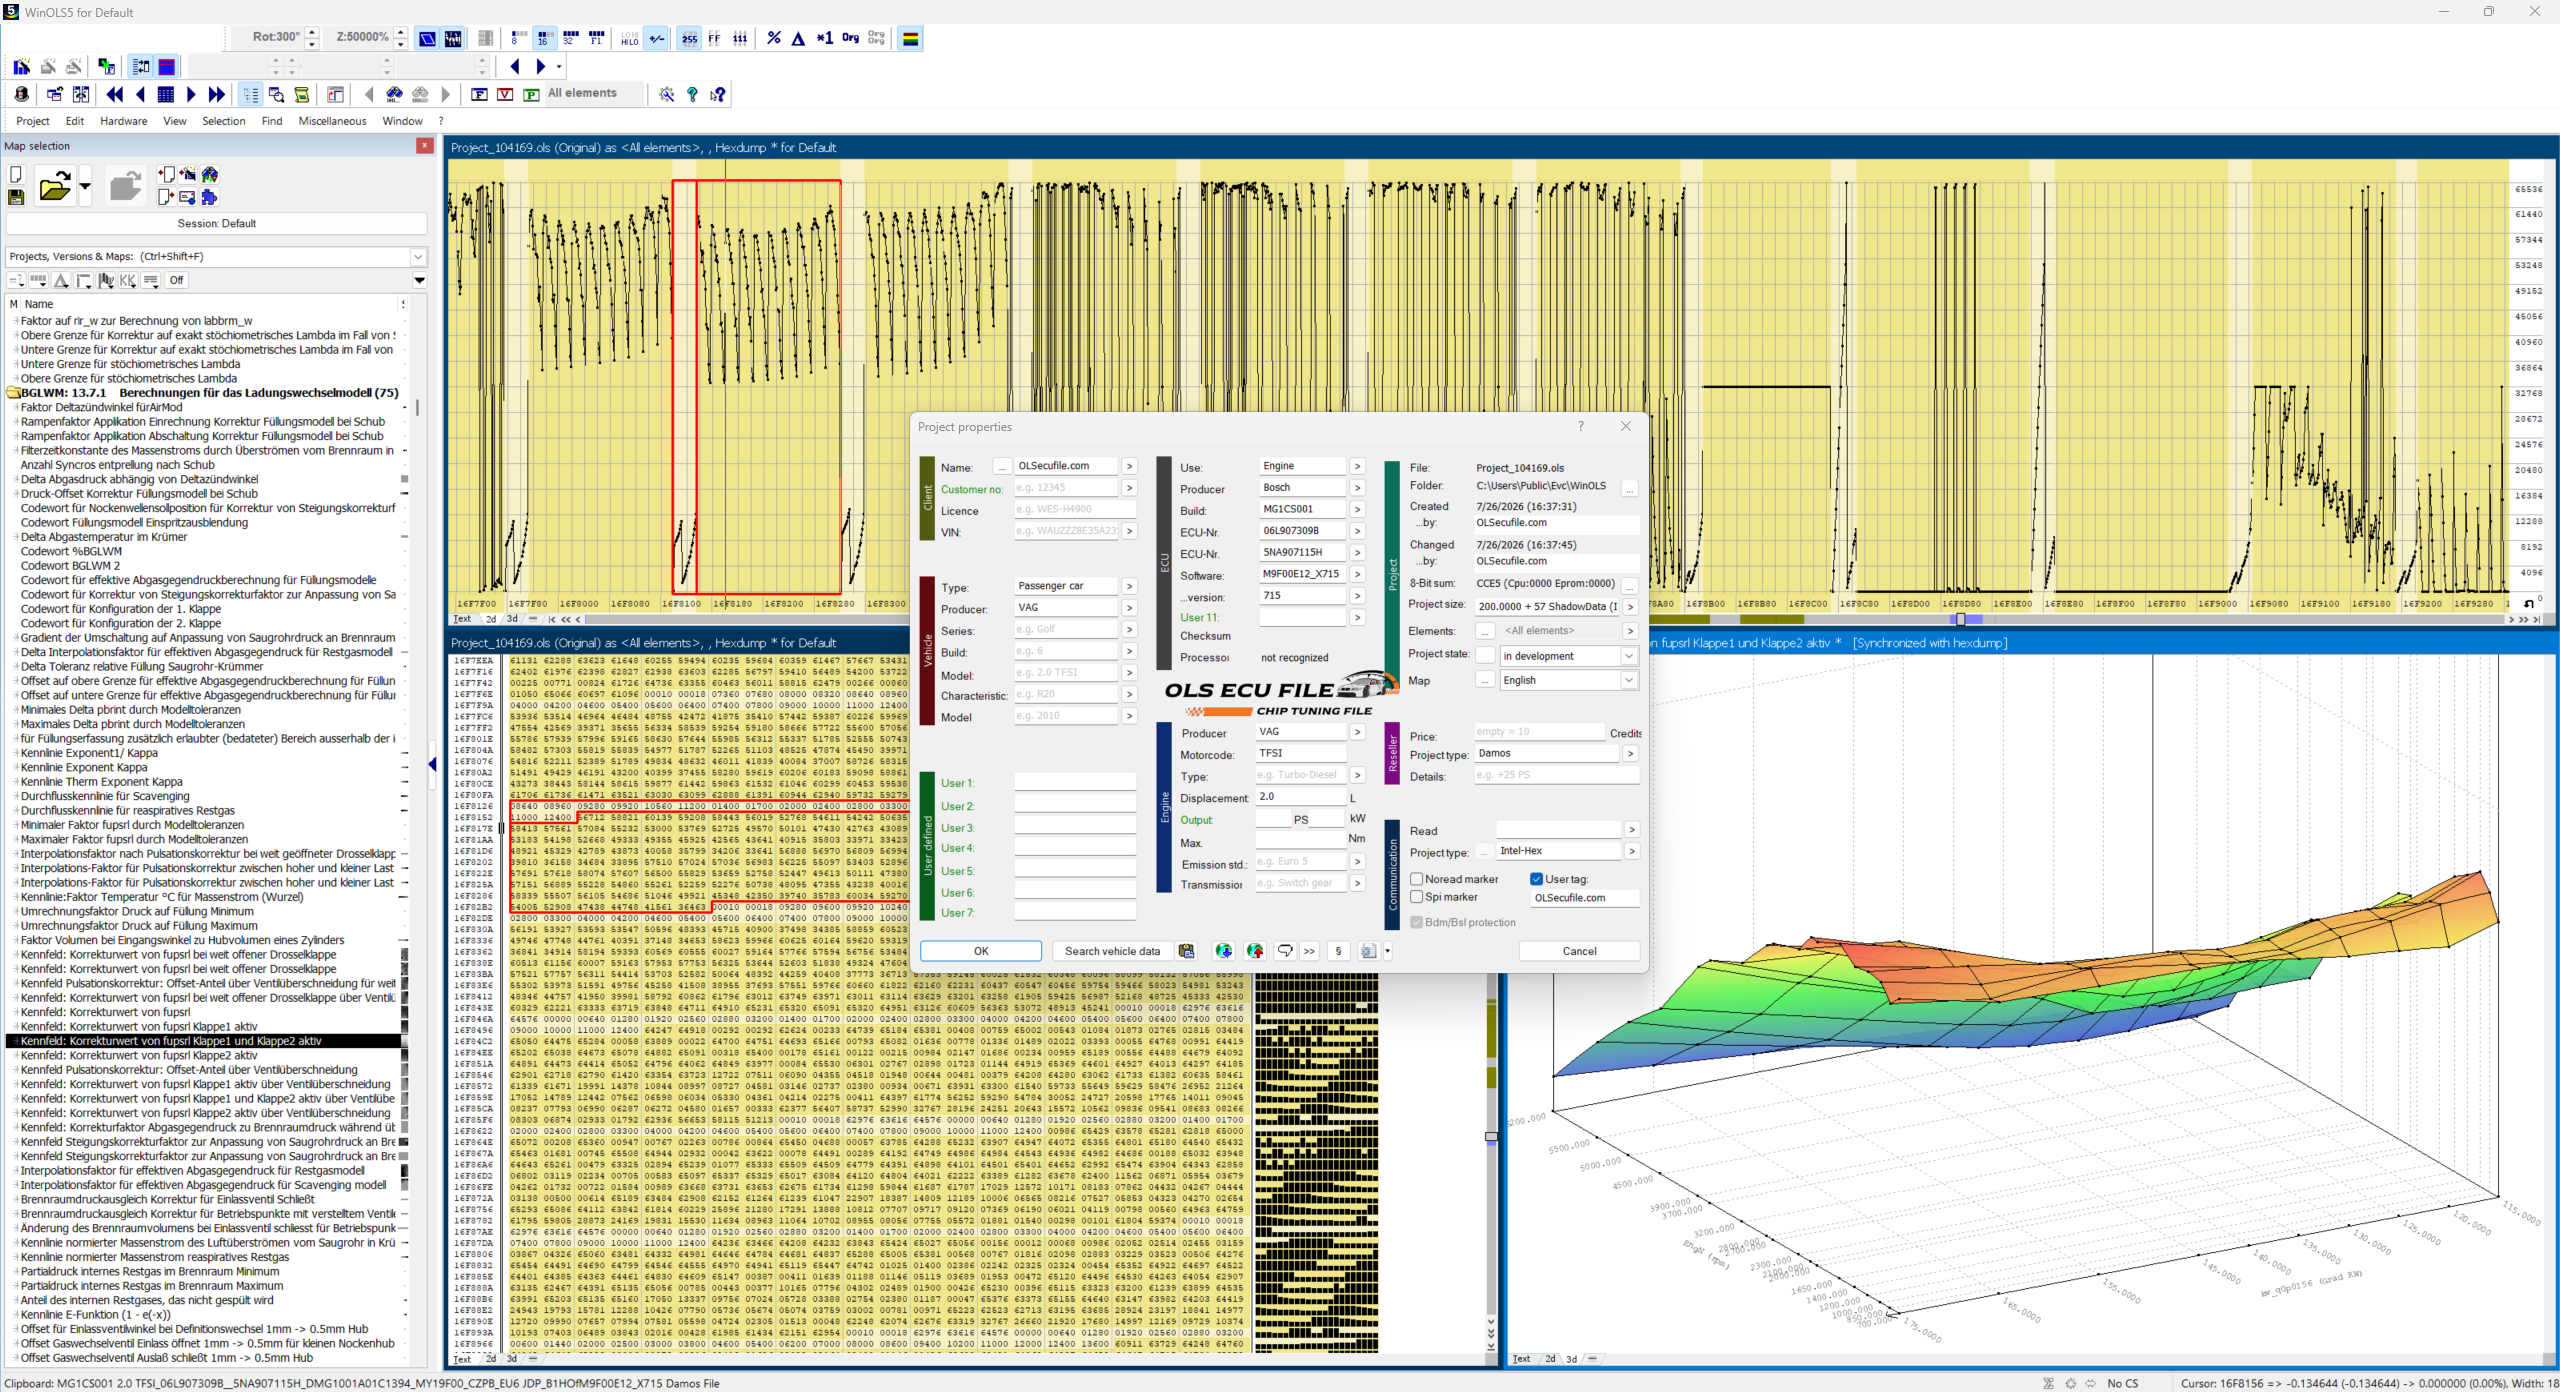Click the top hexdump horizontal scrollbar thumb

coord(1960,620)
